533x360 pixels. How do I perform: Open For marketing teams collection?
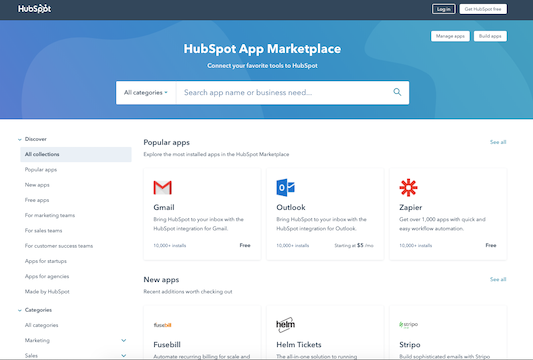50,216
